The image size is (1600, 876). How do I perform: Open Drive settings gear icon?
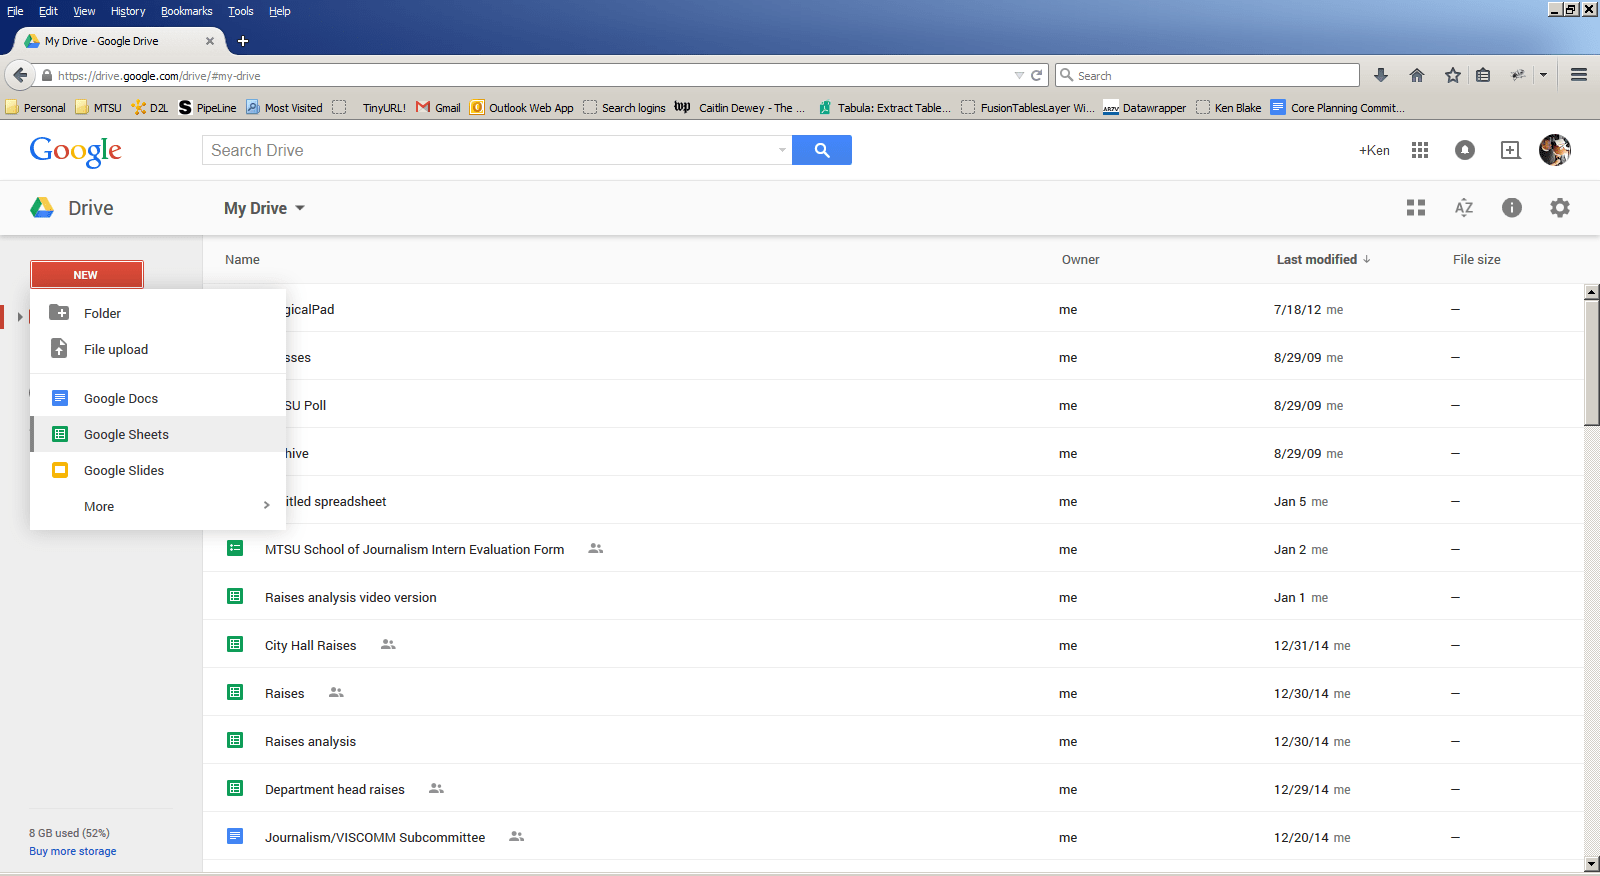pos(1560,208)
